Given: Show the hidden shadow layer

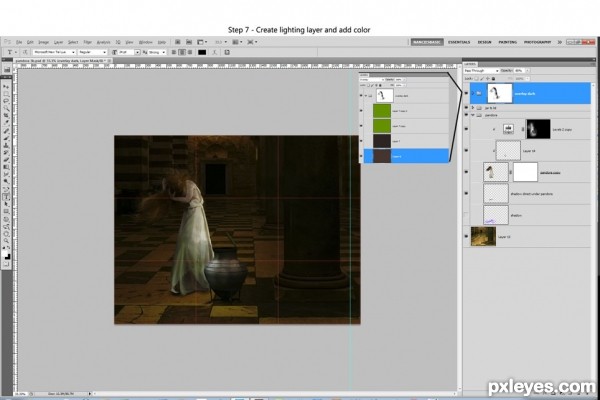Looking at the screenshot, I should pyautogui.click(x=466, y=215).
